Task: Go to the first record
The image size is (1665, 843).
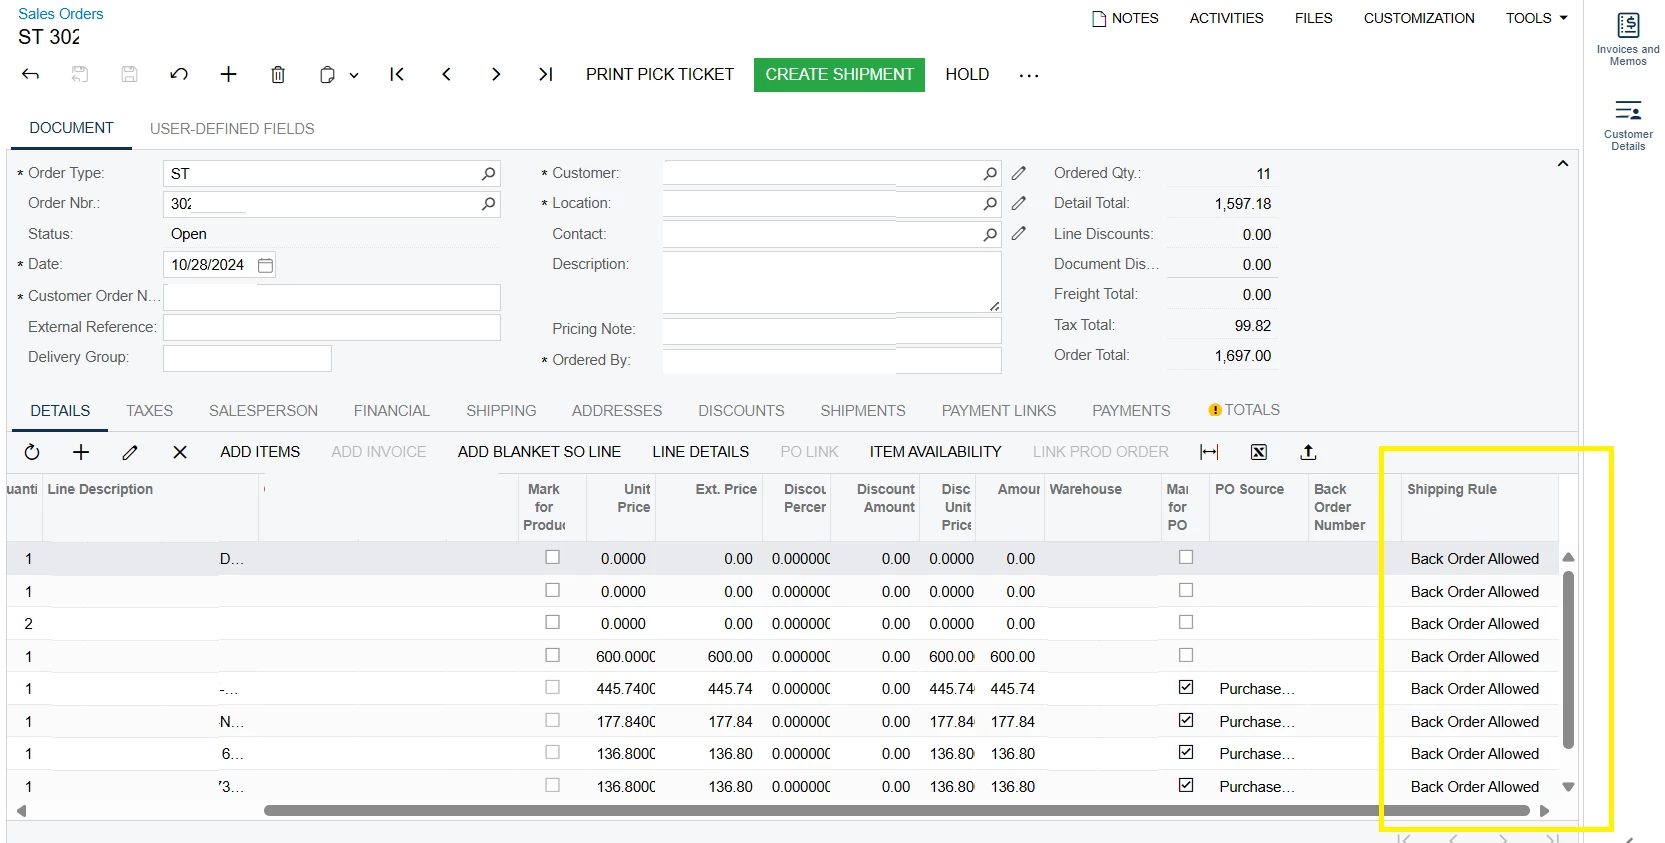Action: [x=397, y=74]
